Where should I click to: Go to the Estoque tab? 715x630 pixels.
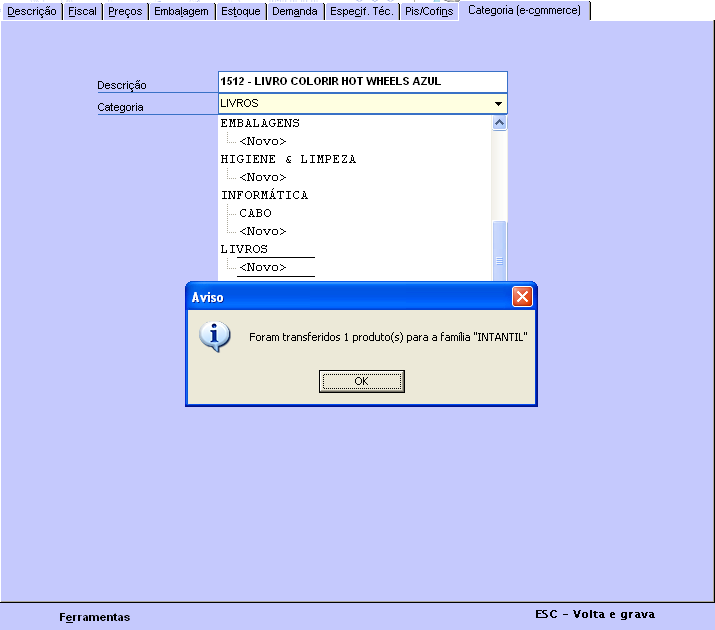[x=241, y=11]
